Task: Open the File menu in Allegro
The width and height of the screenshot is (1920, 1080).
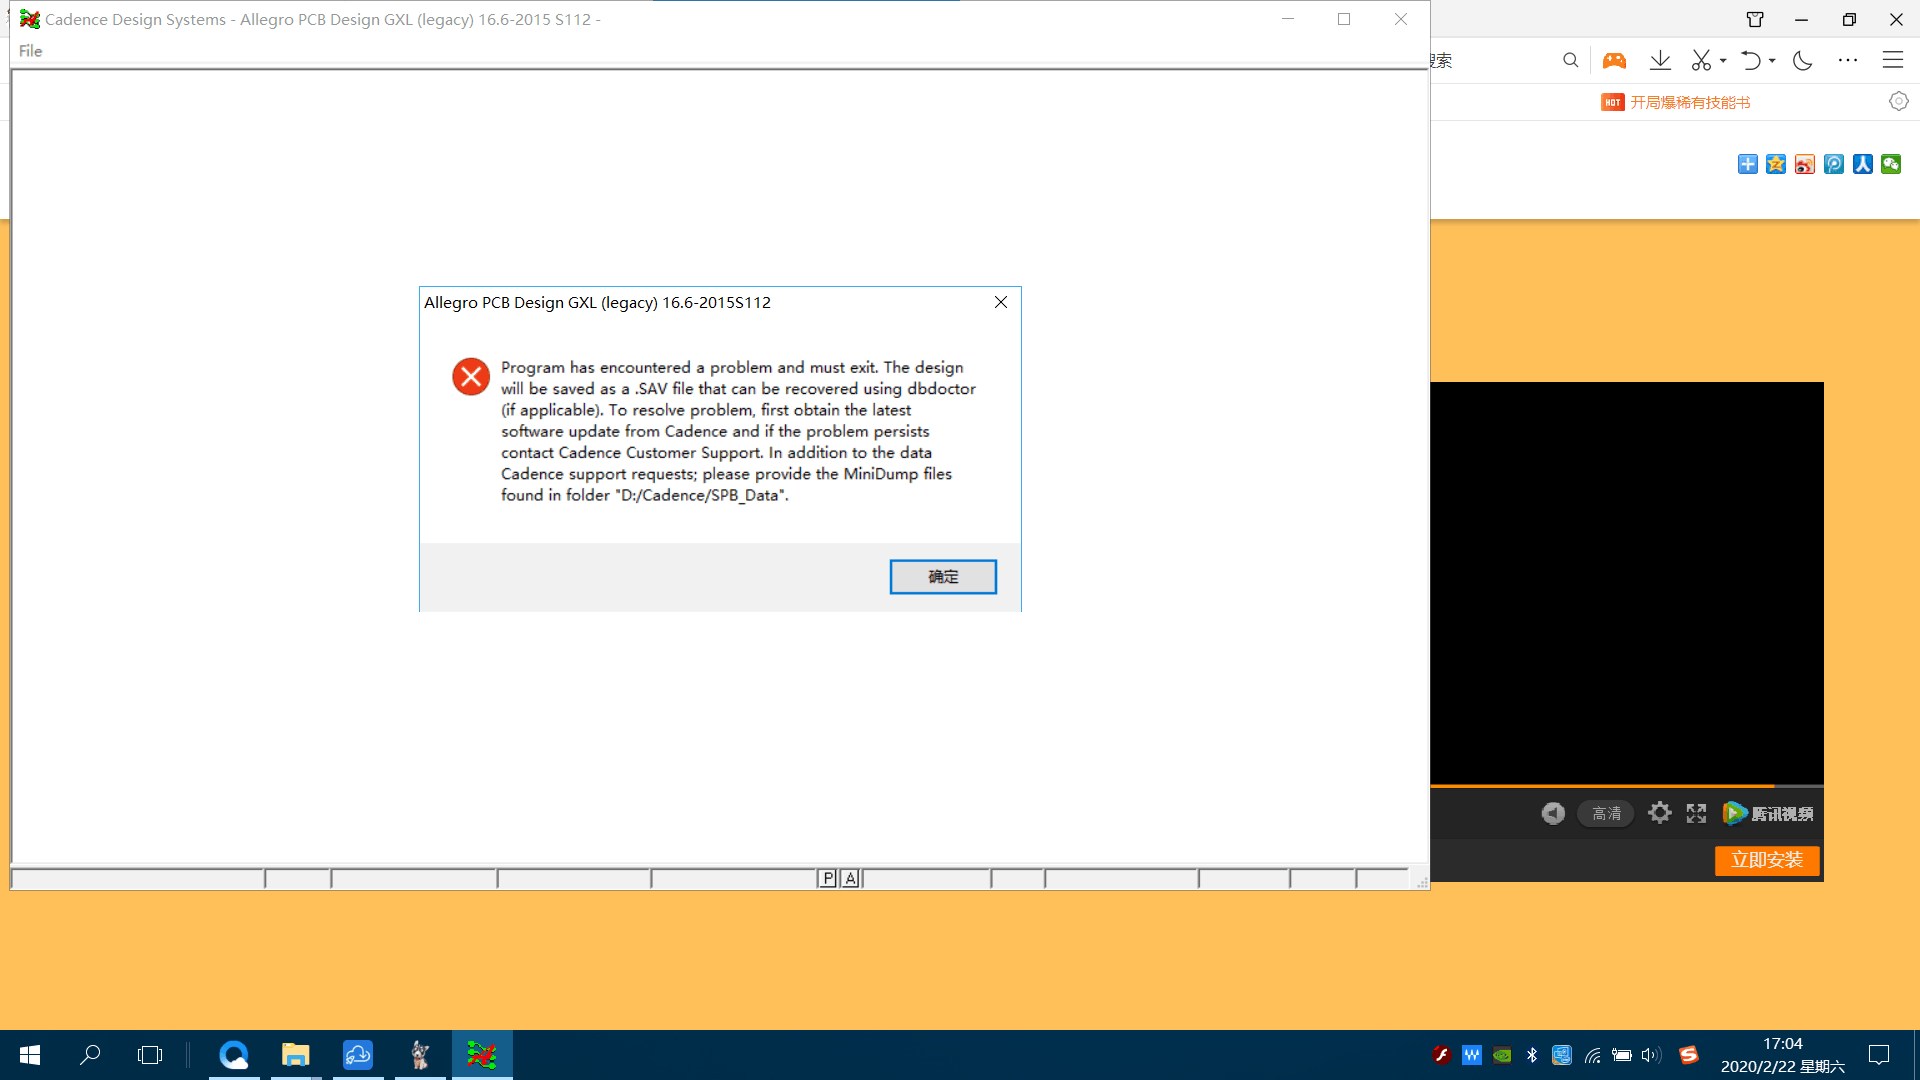Action: 30,51
